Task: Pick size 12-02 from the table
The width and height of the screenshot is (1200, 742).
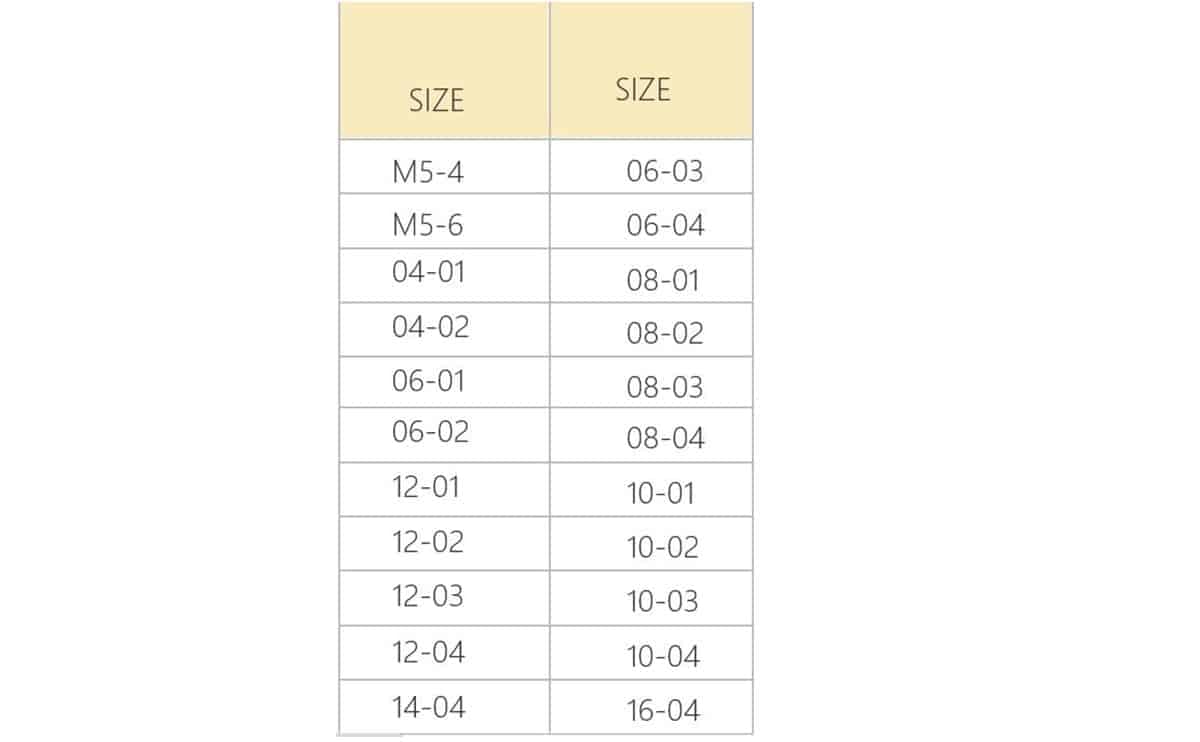Action: point(428,542)
